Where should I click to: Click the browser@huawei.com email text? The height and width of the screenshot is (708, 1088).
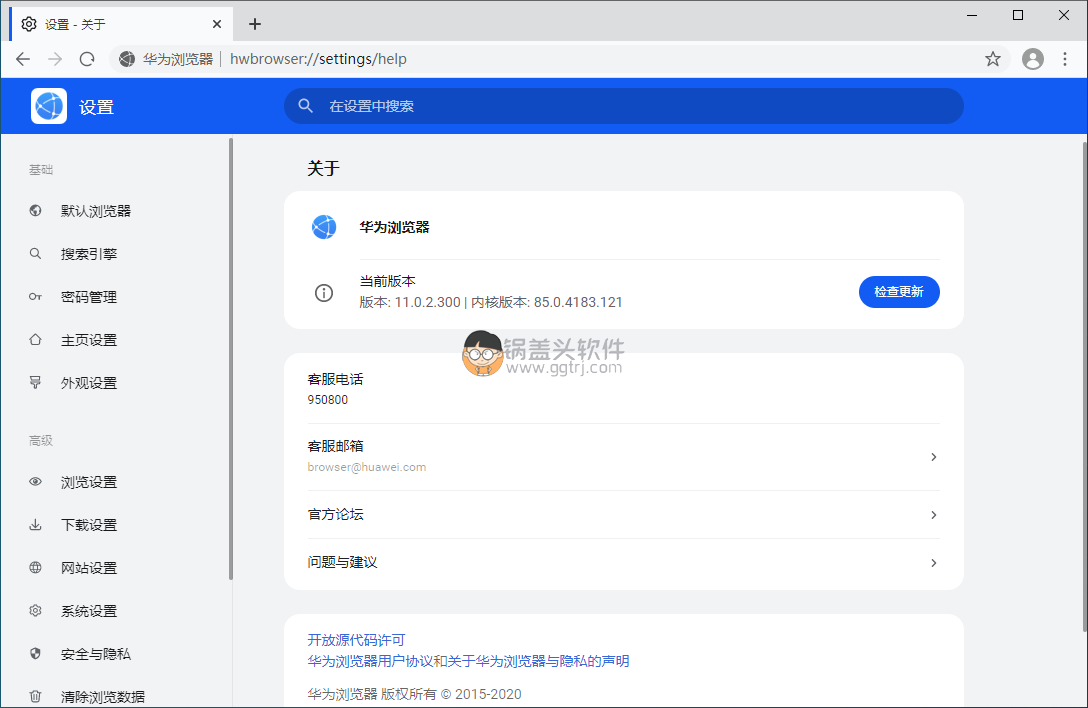(366, 467)
